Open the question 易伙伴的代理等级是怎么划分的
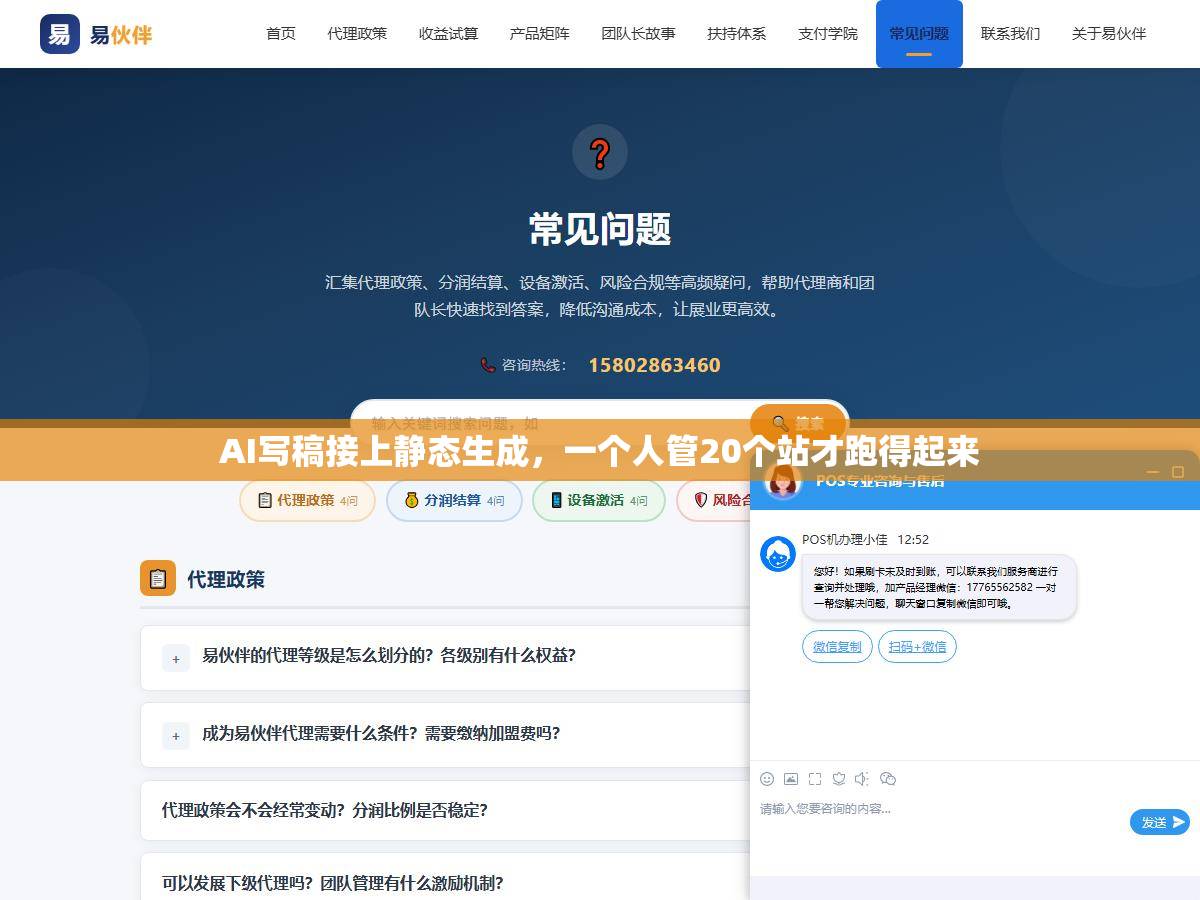The width and height of the screenshot is (1200, 900). [x=389, y=656]
